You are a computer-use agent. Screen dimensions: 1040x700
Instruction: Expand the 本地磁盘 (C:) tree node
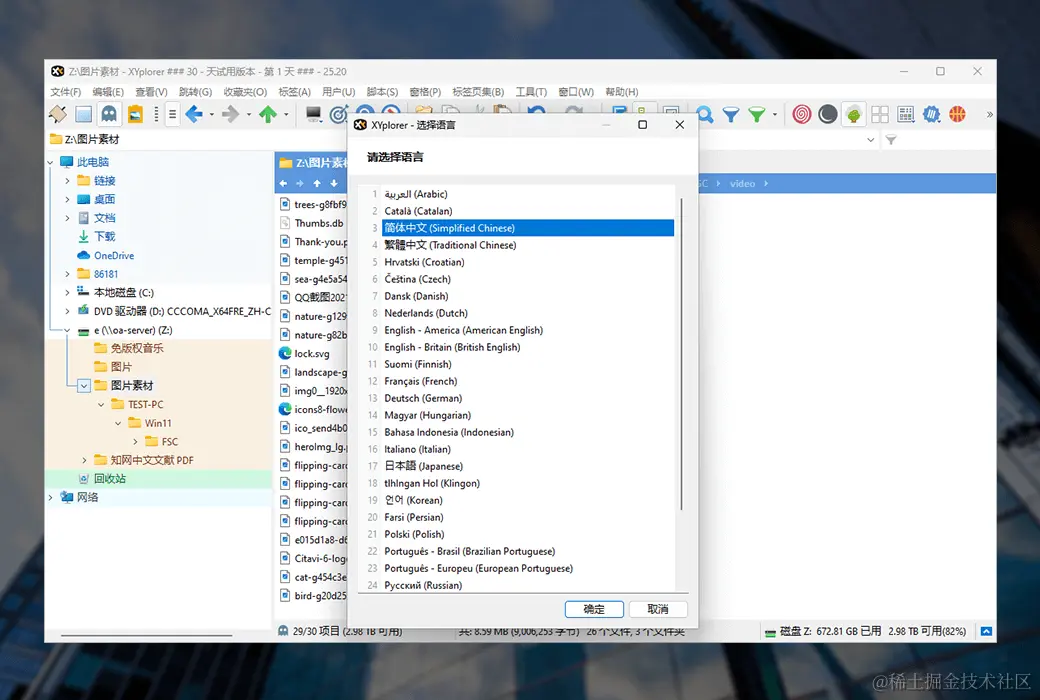pyautogui.click(x=67, y=292)
